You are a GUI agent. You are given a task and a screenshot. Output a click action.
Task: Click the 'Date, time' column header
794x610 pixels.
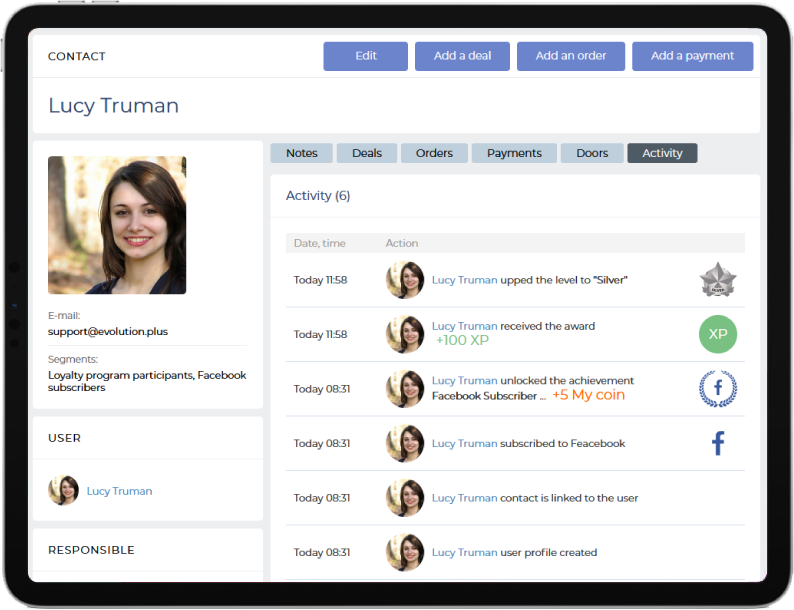[x=320, y=243]
